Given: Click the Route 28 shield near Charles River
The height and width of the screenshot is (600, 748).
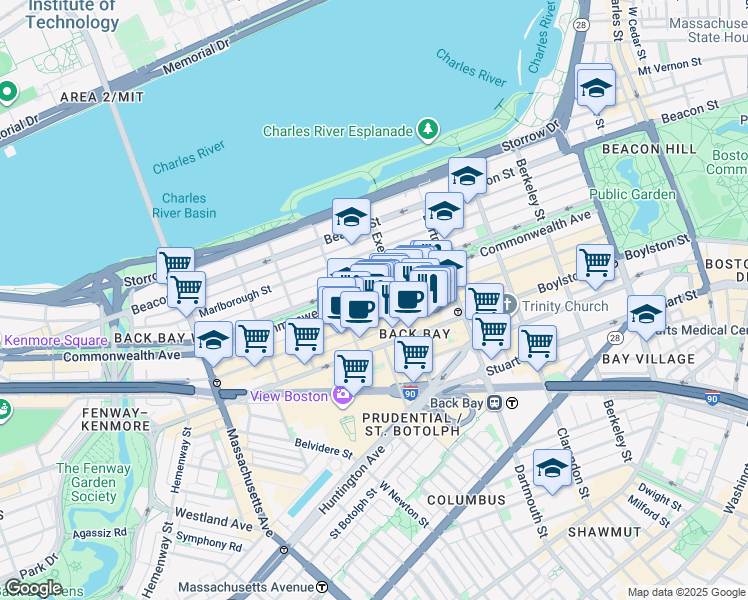Looking at the screenshot, I should (x=581, y=25).
